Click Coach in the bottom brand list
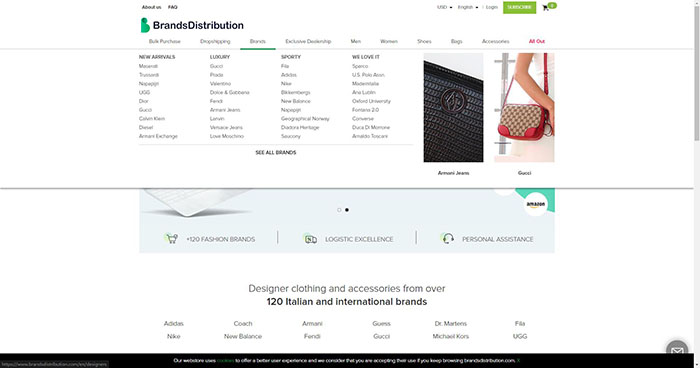Screen dimensions: 700x368 click(x=243, y=323)
